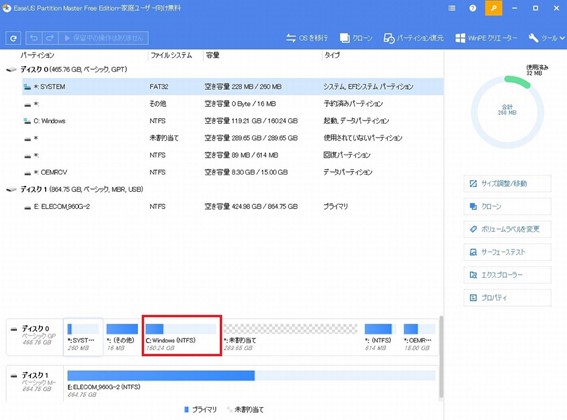567x420 pixels.
Task: Select the C: Windows partition row
Action: [233, 121]
